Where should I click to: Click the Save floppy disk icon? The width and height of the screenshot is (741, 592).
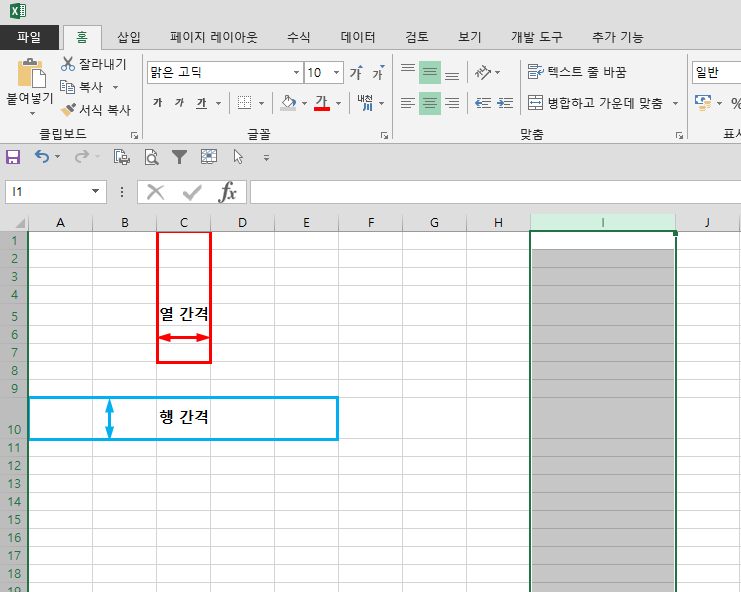13,157
